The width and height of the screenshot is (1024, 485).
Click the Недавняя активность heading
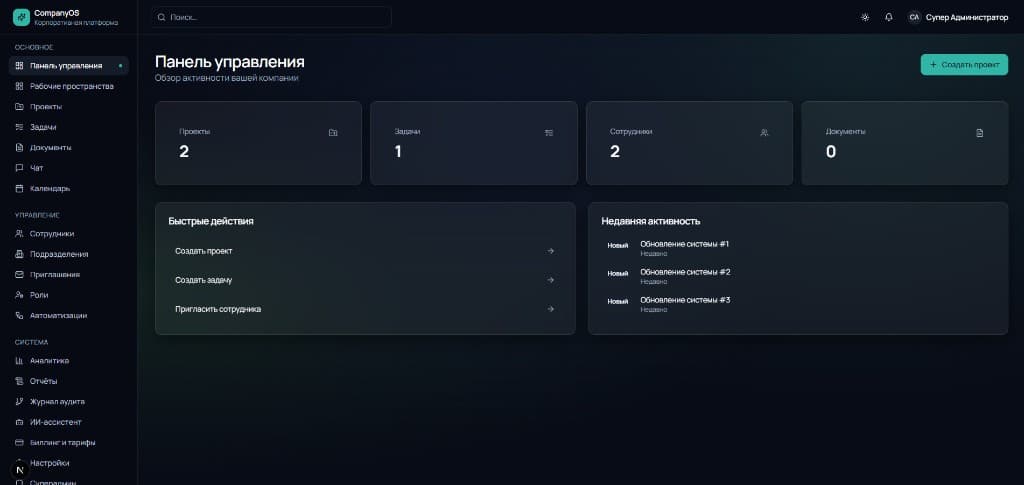650,221
